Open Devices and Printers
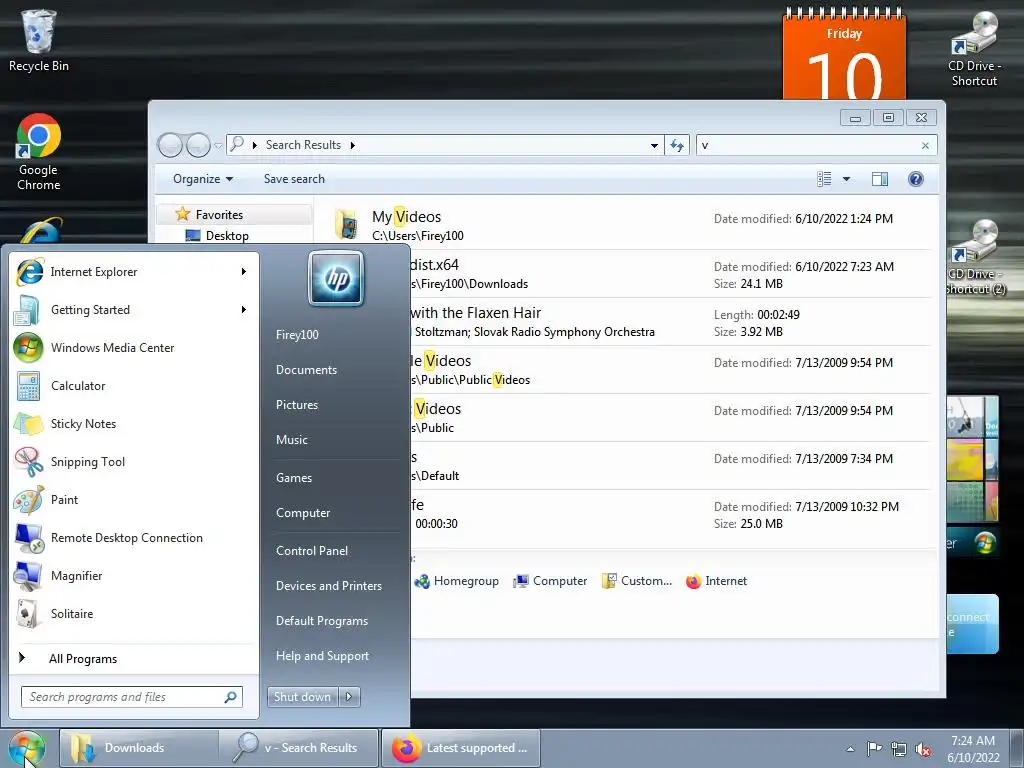1024x768 pixels. point(328,586)
